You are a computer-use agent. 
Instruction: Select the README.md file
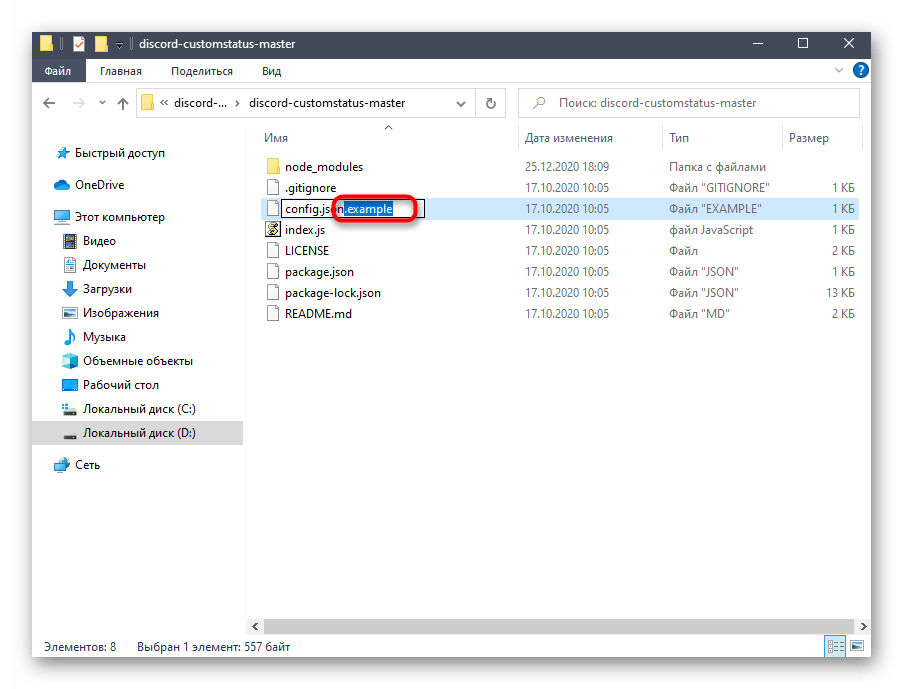pos(318,314)
